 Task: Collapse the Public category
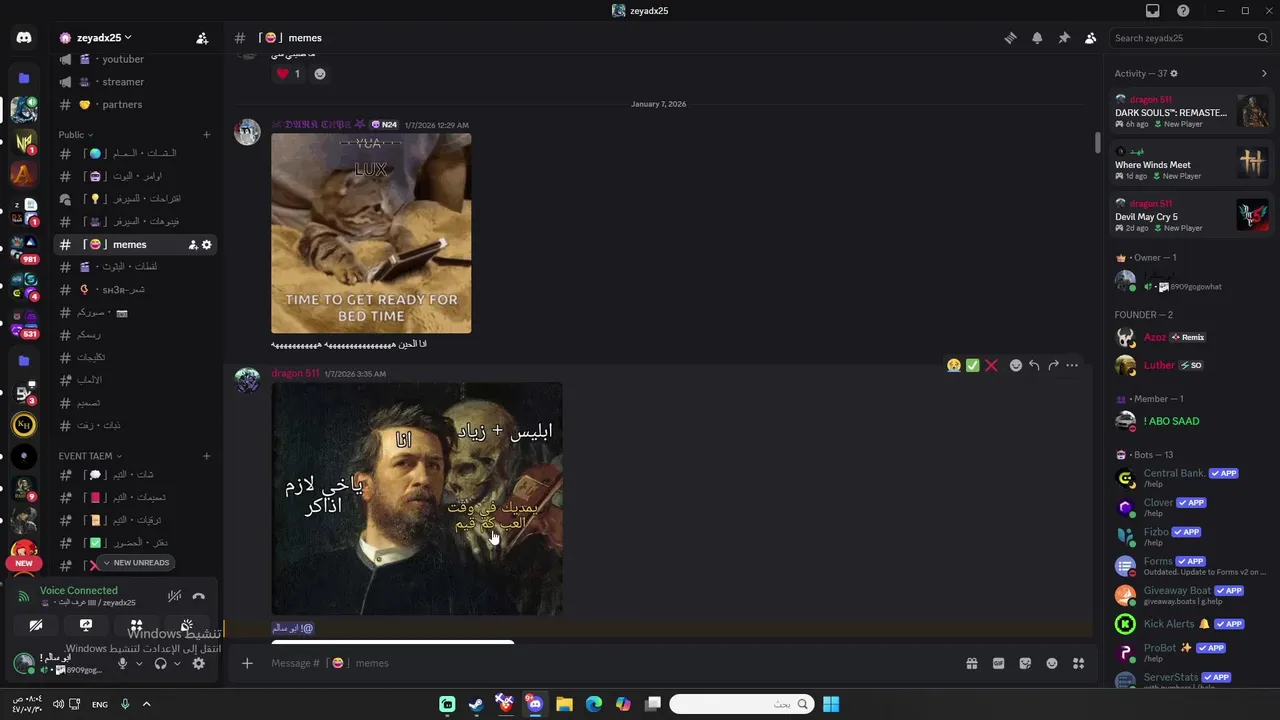pos(76,134)
